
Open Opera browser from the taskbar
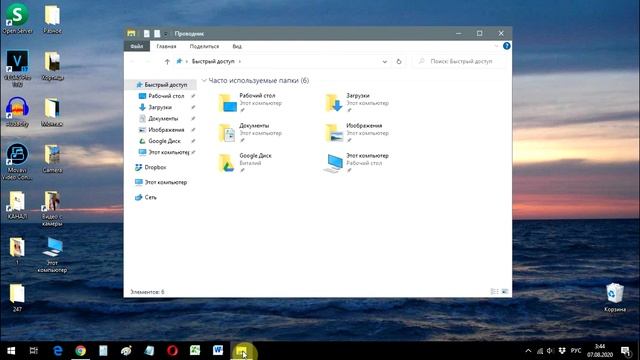(172, 351)
